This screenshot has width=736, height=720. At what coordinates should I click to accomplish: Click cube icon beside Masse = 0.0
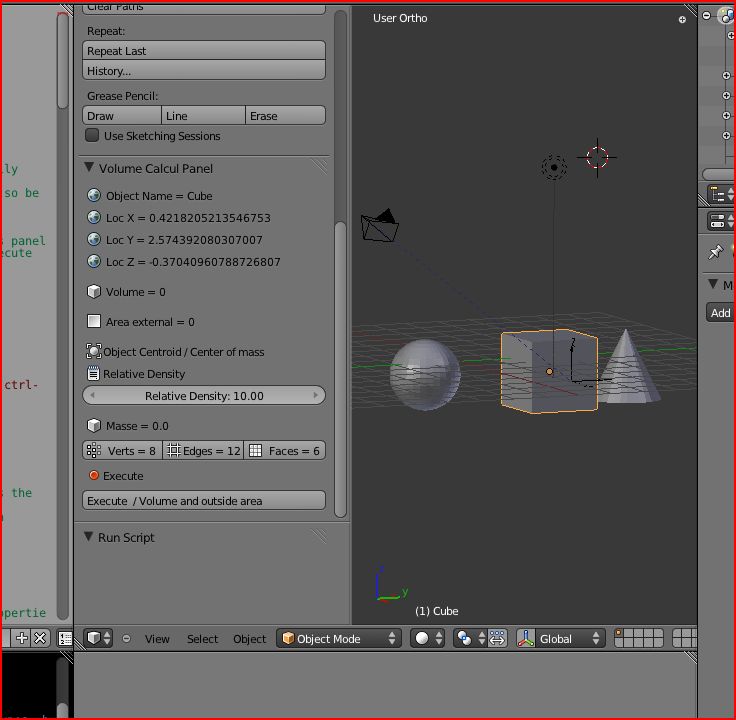[x=94, y=425]
